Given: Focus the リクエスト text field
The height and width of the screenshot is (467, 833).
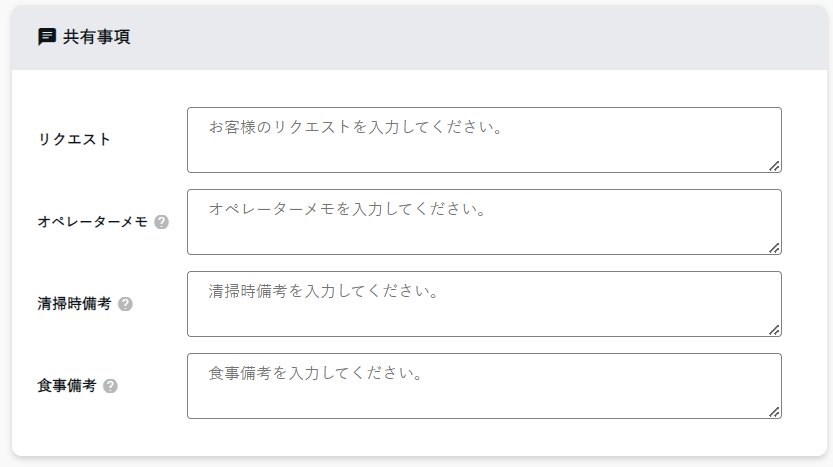Looking at the screenshot, I should [x=484, y=140].
